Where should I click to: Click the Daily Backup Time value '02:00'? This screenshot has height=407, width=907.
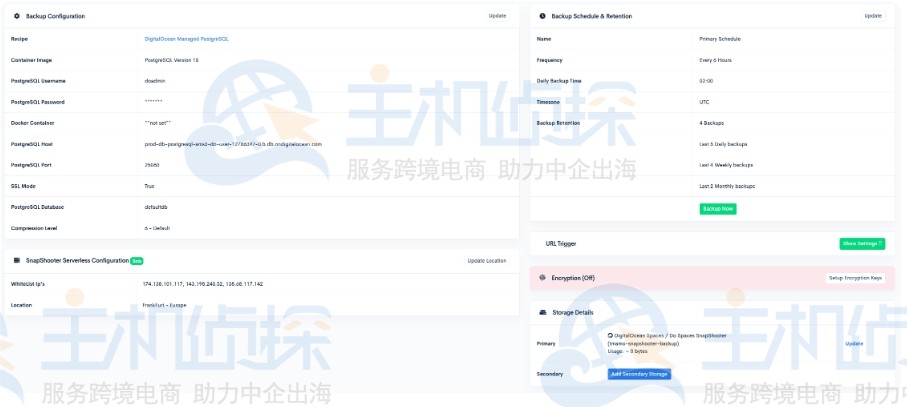(706, 81)
